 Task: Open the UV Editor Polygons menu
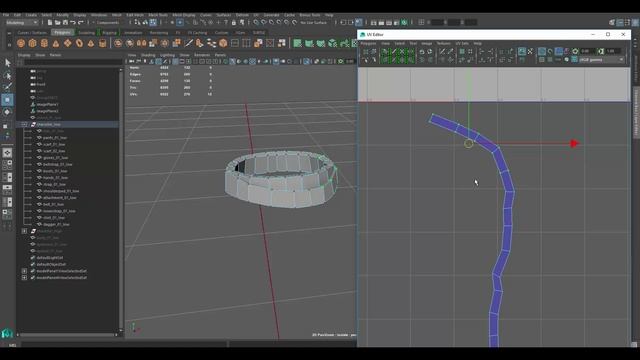[368, 43]
